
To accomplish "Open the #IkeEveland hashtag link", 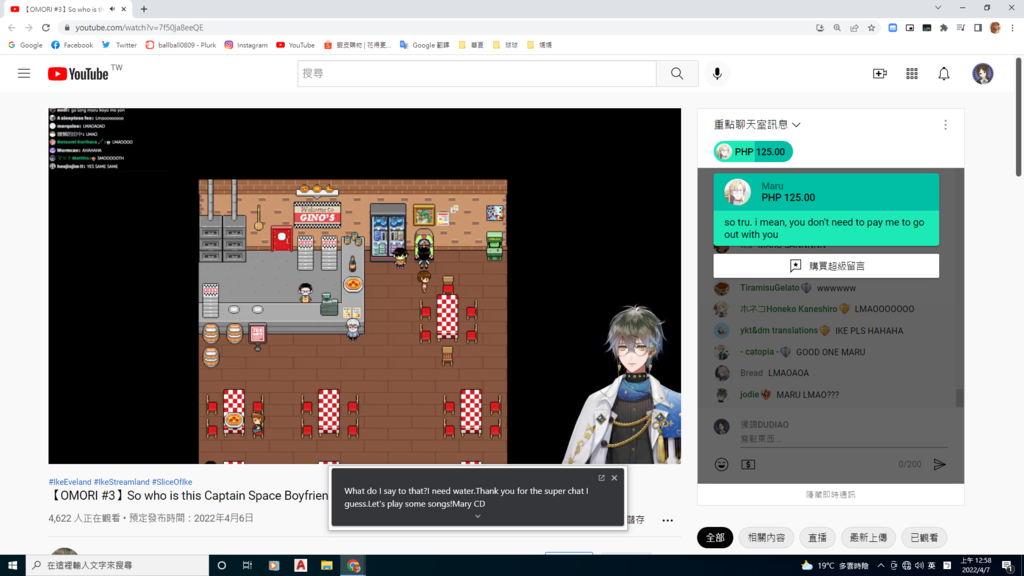I will (x=70, y=482).
